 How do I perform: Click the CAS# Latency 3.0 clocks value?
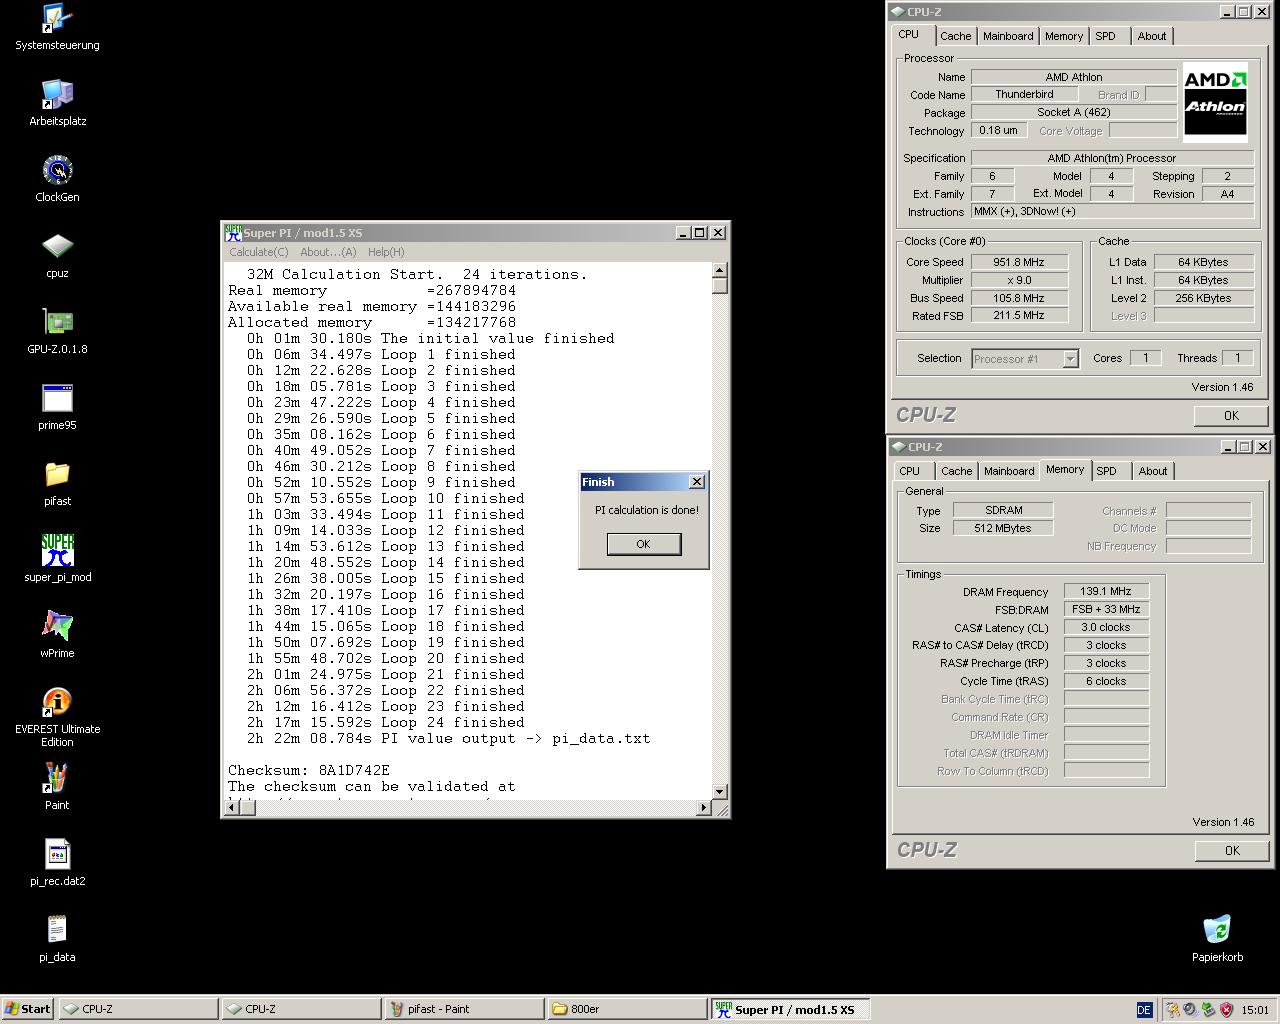1106,627
